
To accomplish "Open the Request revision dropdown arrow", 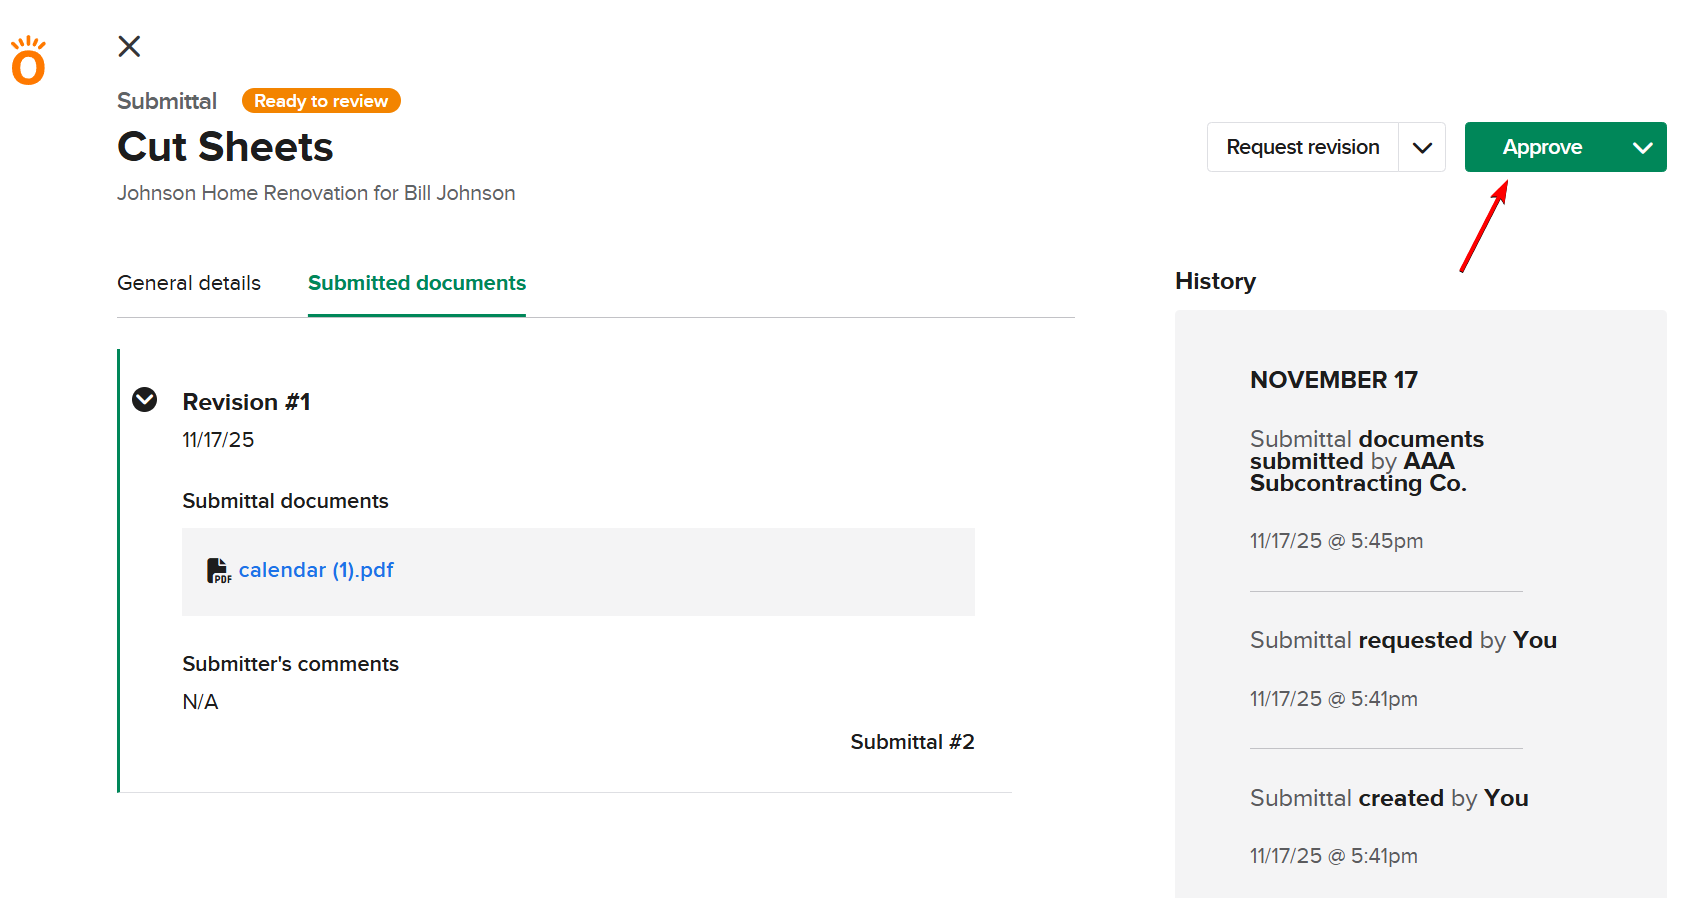I will (x=1422, y=148).
